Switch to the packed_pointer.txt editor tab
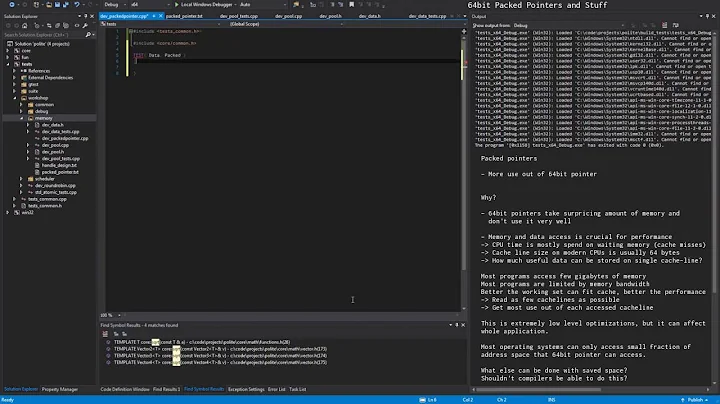Screen dimensions: 720x404 (x=184, y=16)
